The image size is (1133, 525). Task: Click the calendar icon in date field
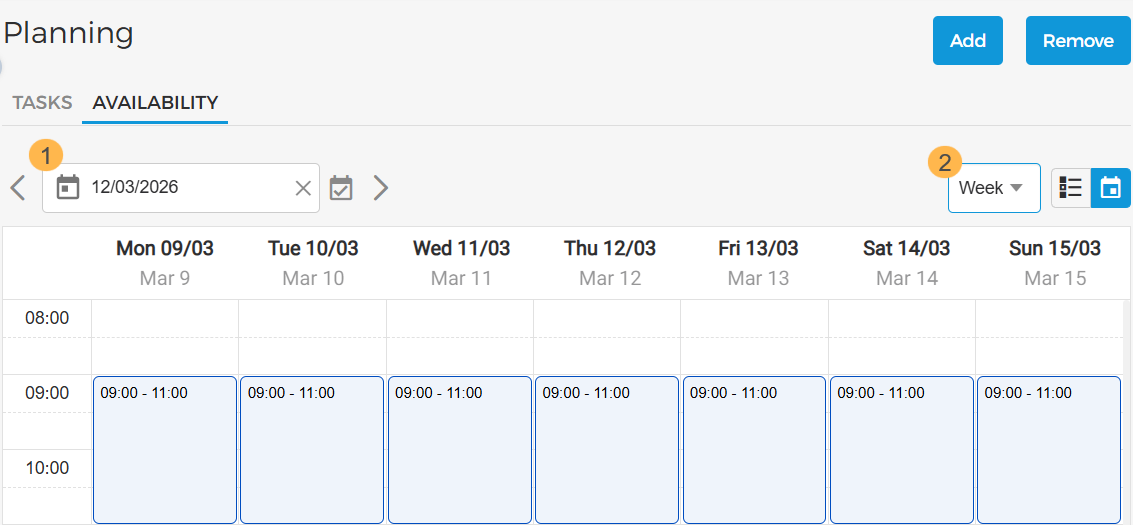[68, 188]
